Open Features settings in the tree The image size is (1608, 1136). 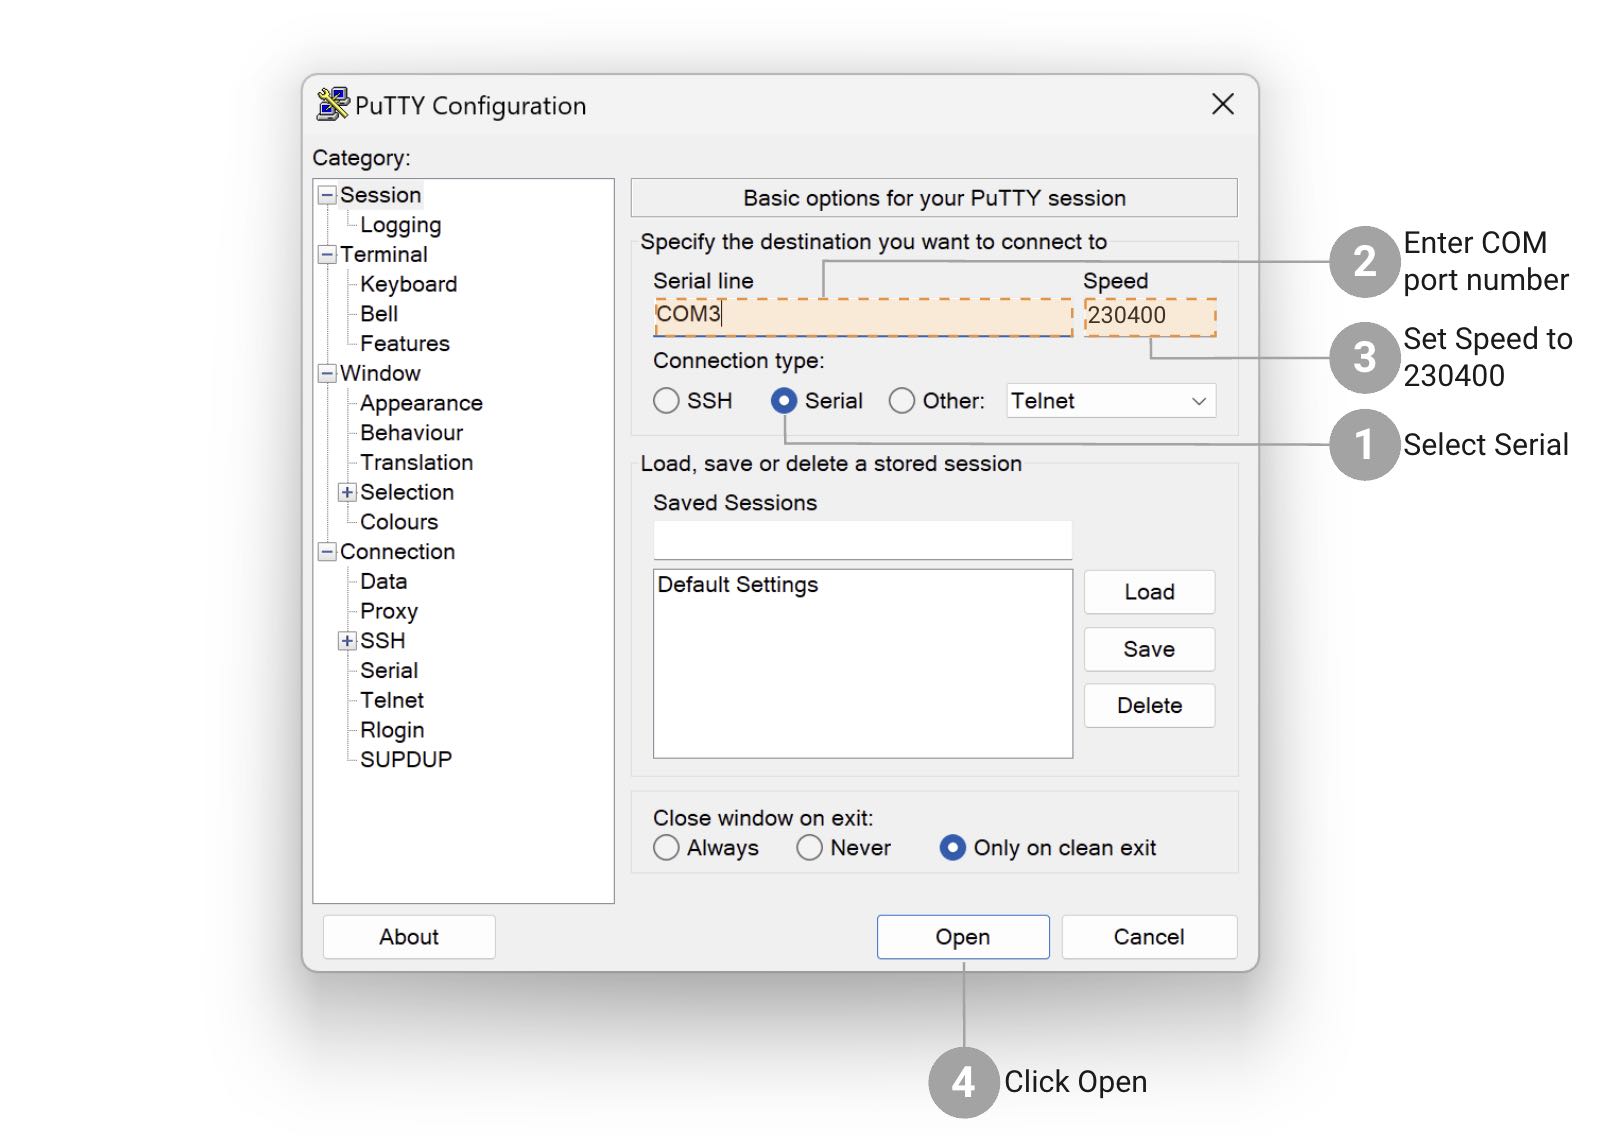click(404, 344)
